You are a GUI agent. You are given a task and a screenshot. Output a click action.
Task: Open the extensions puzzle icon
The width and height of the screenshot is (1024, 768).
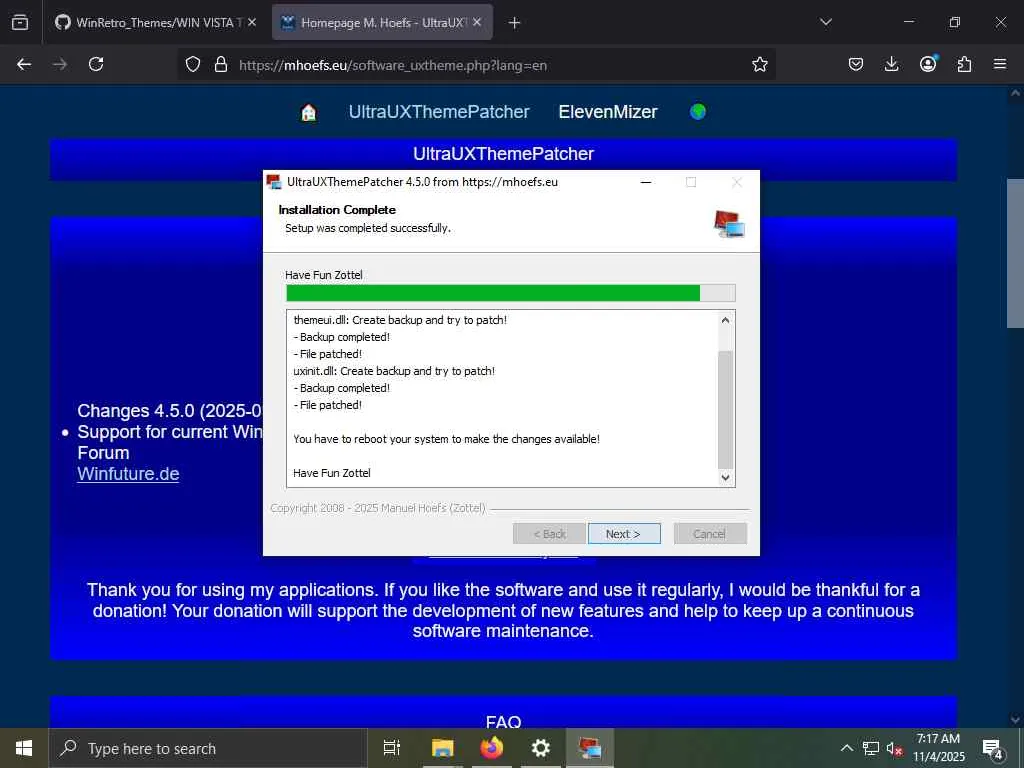tap(964, 64)
